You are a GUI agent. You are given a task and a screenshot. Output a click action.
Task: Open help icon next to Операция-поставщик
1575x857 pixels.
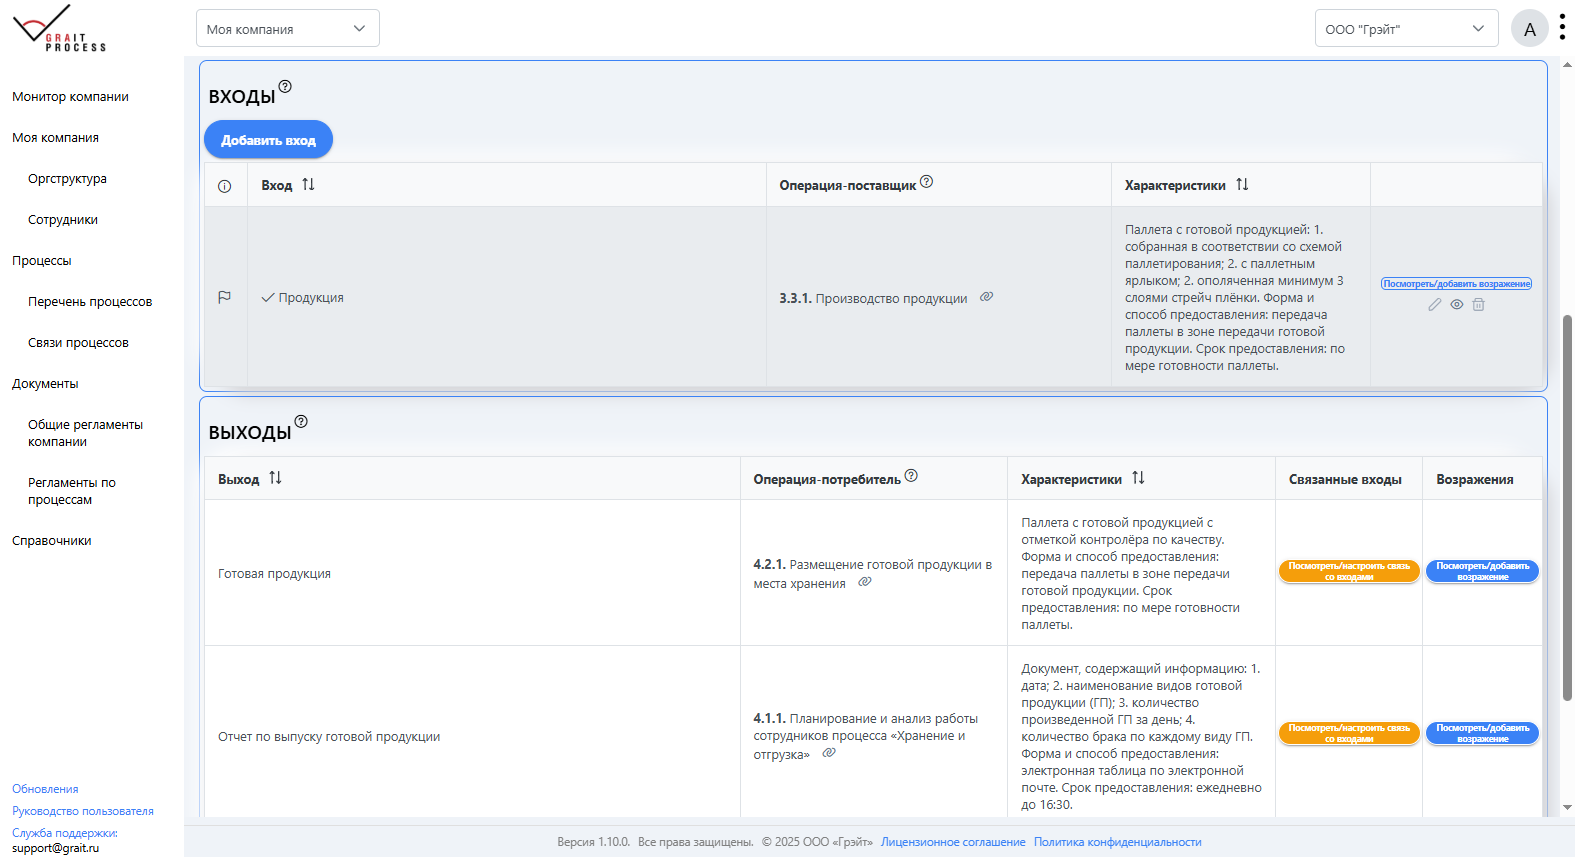pos(927,182)
